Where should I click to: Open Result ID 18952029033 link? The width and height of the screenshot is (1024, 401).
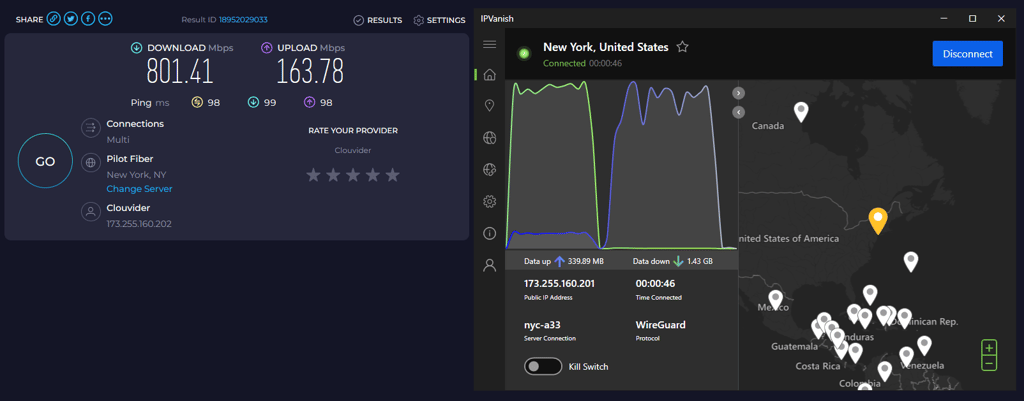pos(243,20)
